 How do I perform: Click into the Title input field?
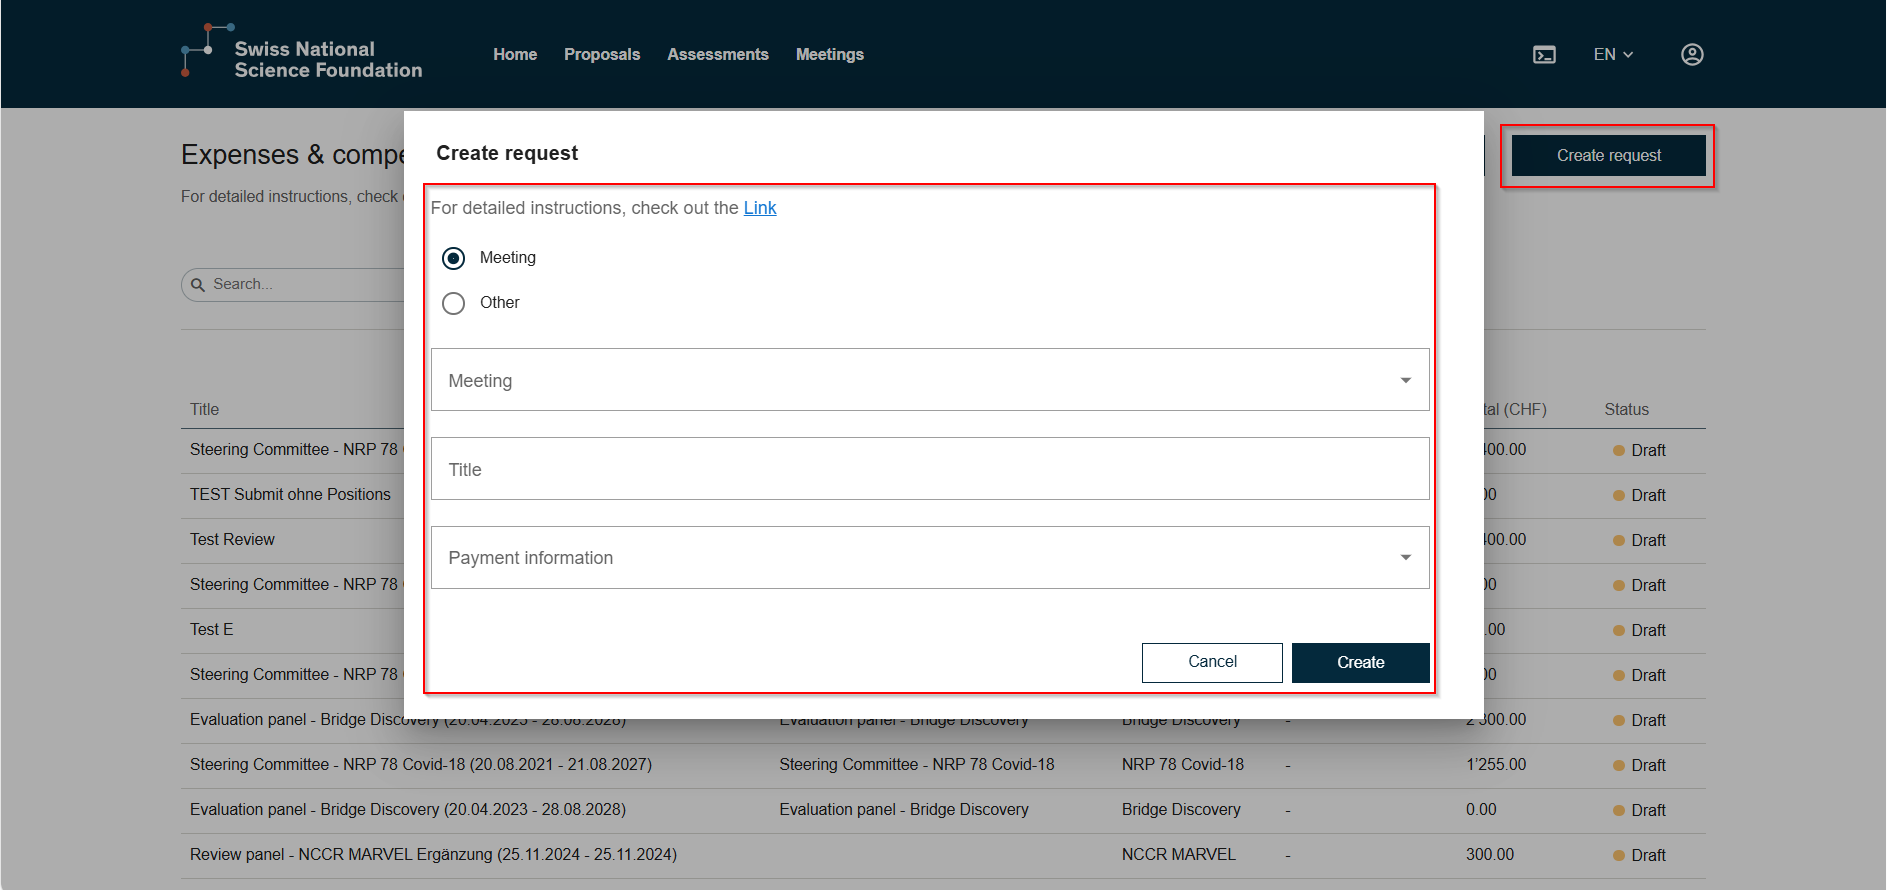click(929, 469)
